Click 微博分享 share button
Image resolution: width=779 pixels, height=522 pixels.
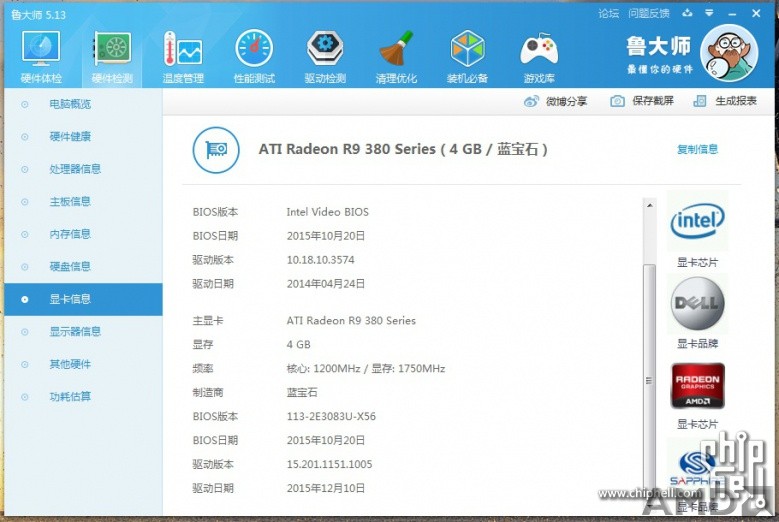pos(555,101)
